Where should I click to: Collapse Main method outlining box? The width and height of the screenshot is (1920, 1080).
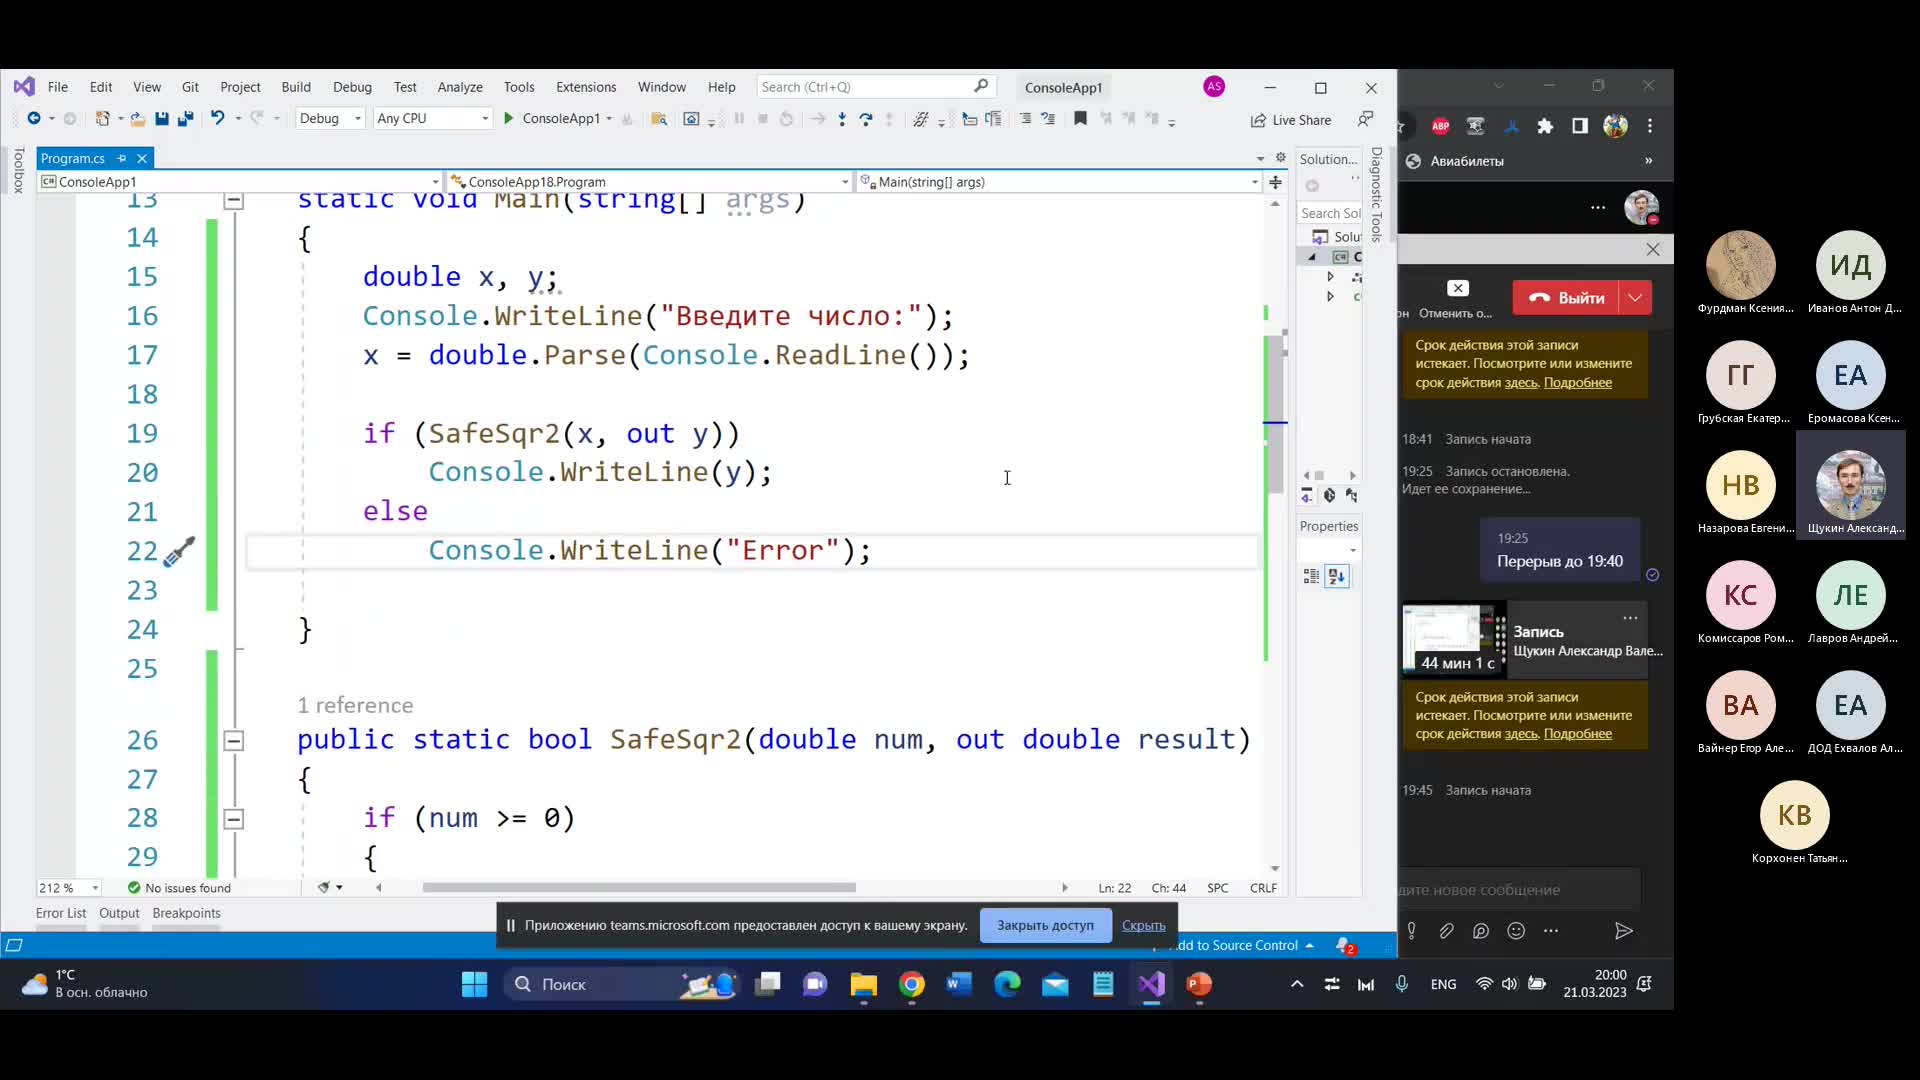pos(233,201)
